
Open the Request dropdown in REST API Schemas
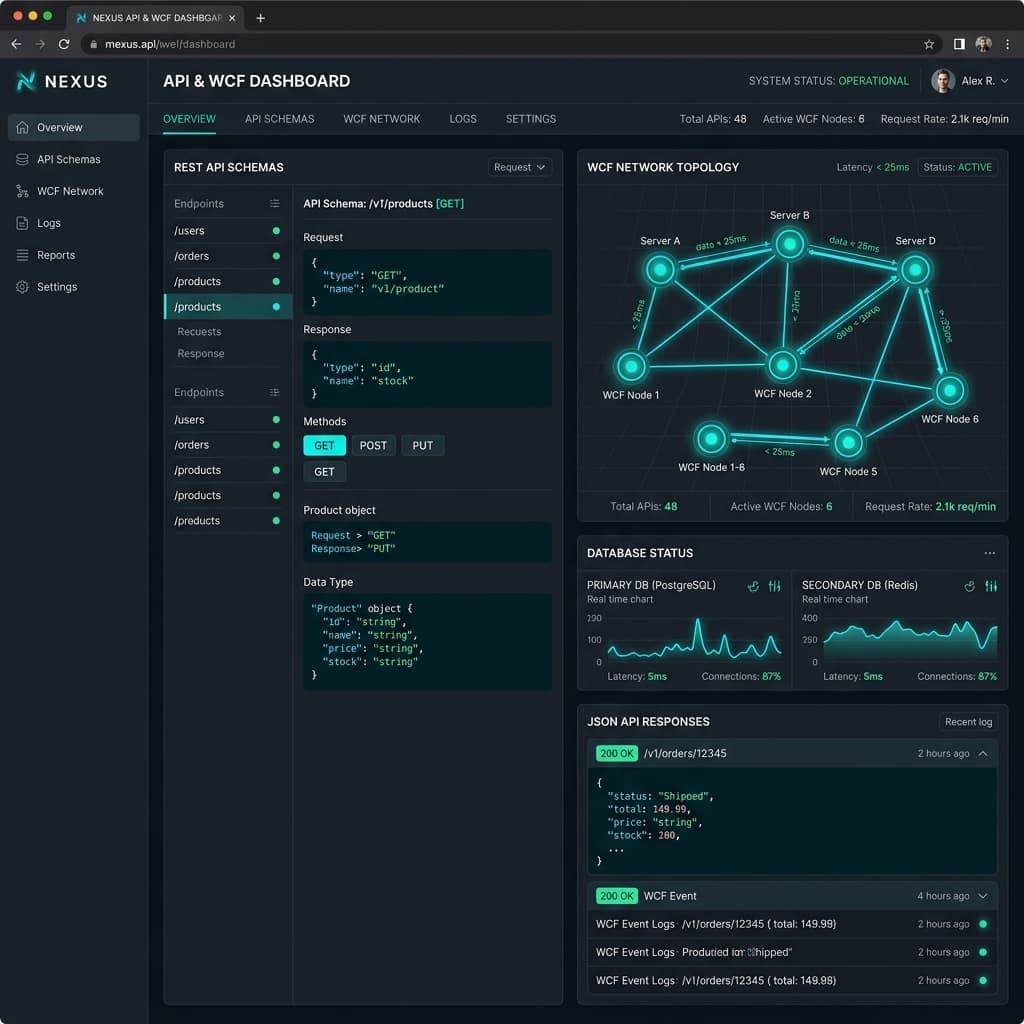[519, 167]
